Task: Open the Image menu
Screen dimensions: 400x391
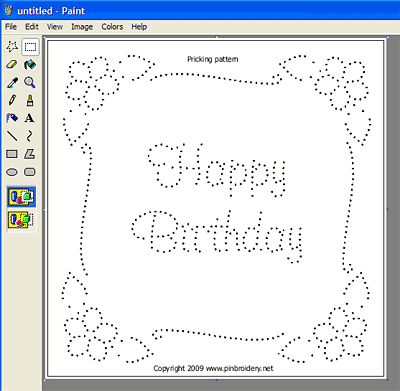Action: pos(82,27)
